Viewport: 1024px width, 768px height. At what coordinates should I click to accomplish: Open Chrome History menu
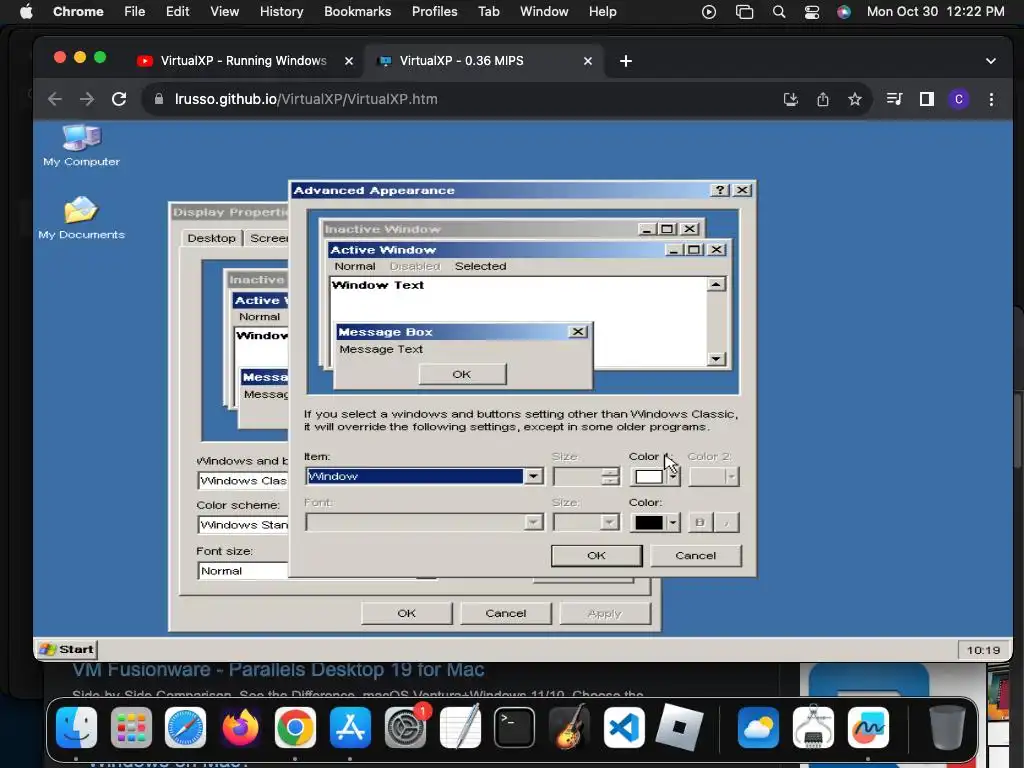click(281, 12)
